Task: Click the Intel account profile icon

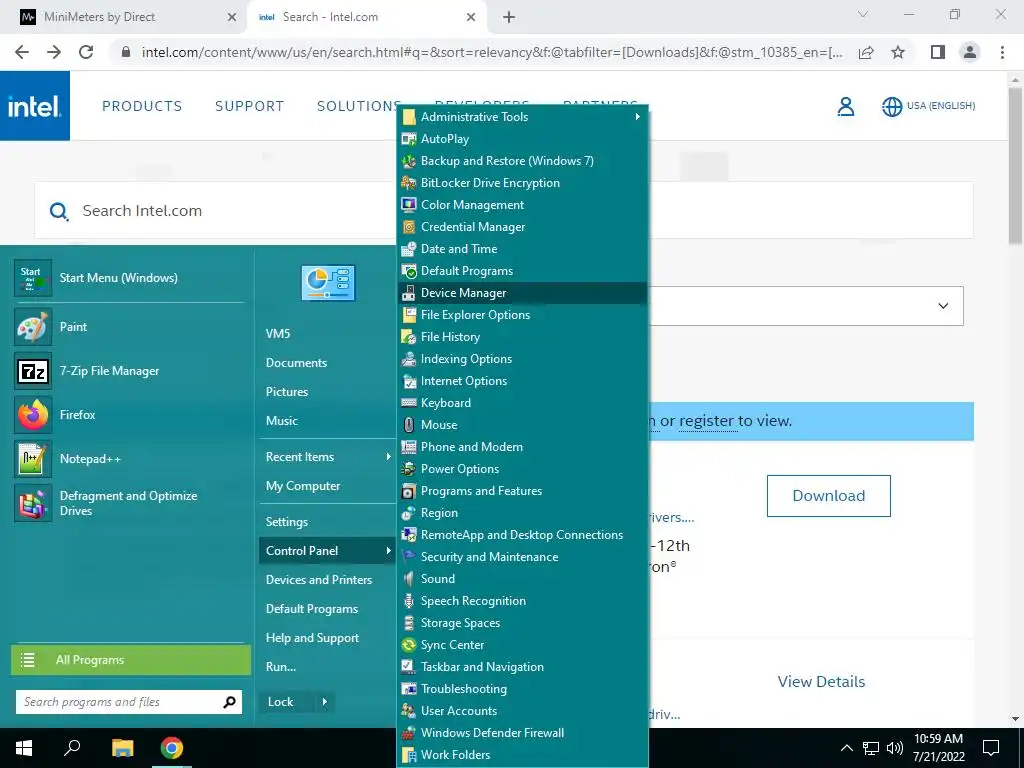Action: 846,106
